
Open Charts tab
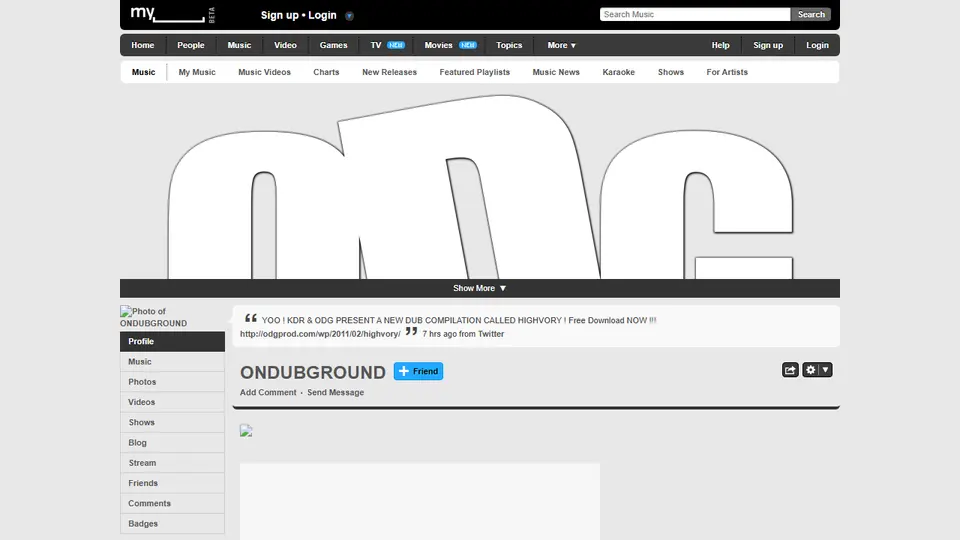tap(326, 72)
